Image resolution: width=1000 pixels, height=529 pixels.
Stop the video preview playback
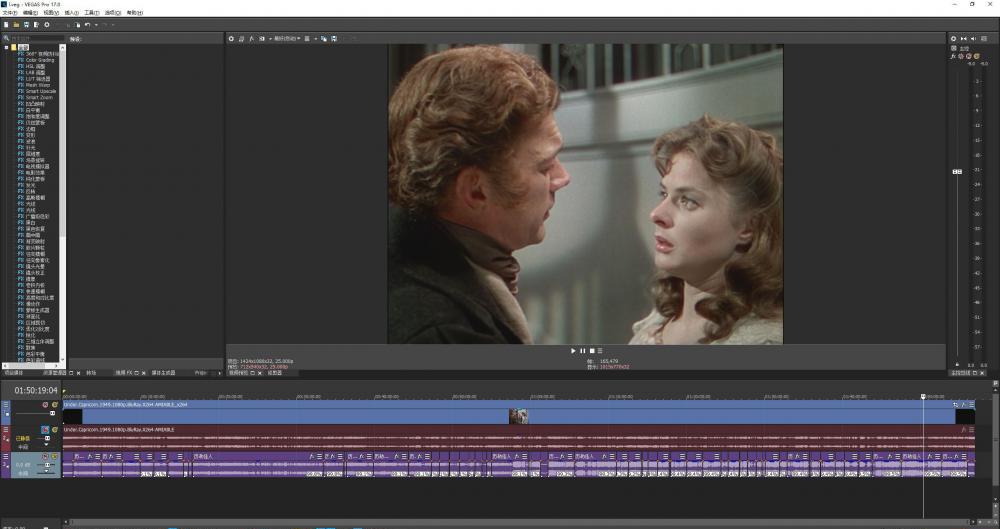(x=592, y=351)
